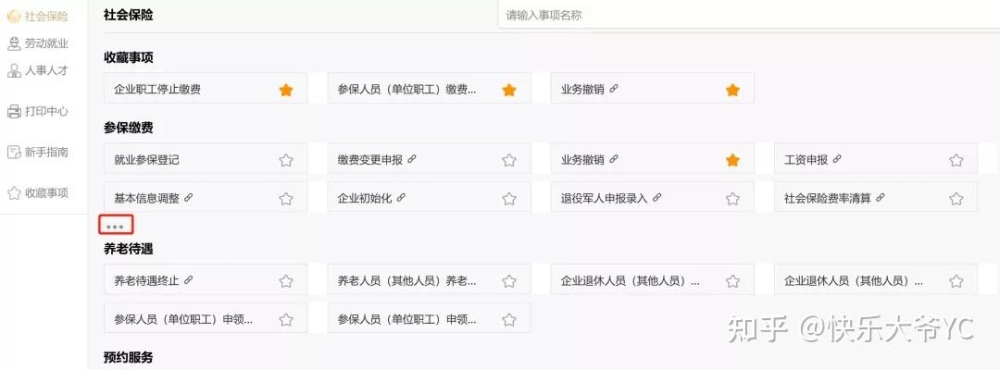Unfavorite 企业职工停止缴费 via its orange star
Image resolution: width=1000 pixels, height=370 pixels.
pyautogui.click(x=286, y=90)
